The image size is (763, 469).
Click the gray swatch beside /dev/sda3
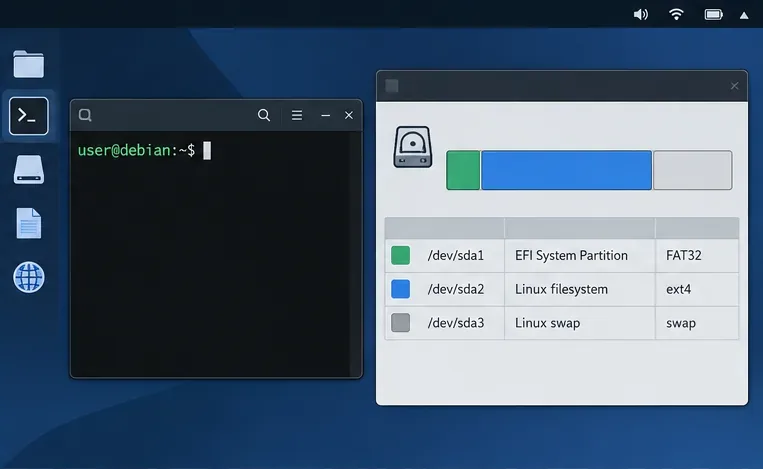click(400, 323)
